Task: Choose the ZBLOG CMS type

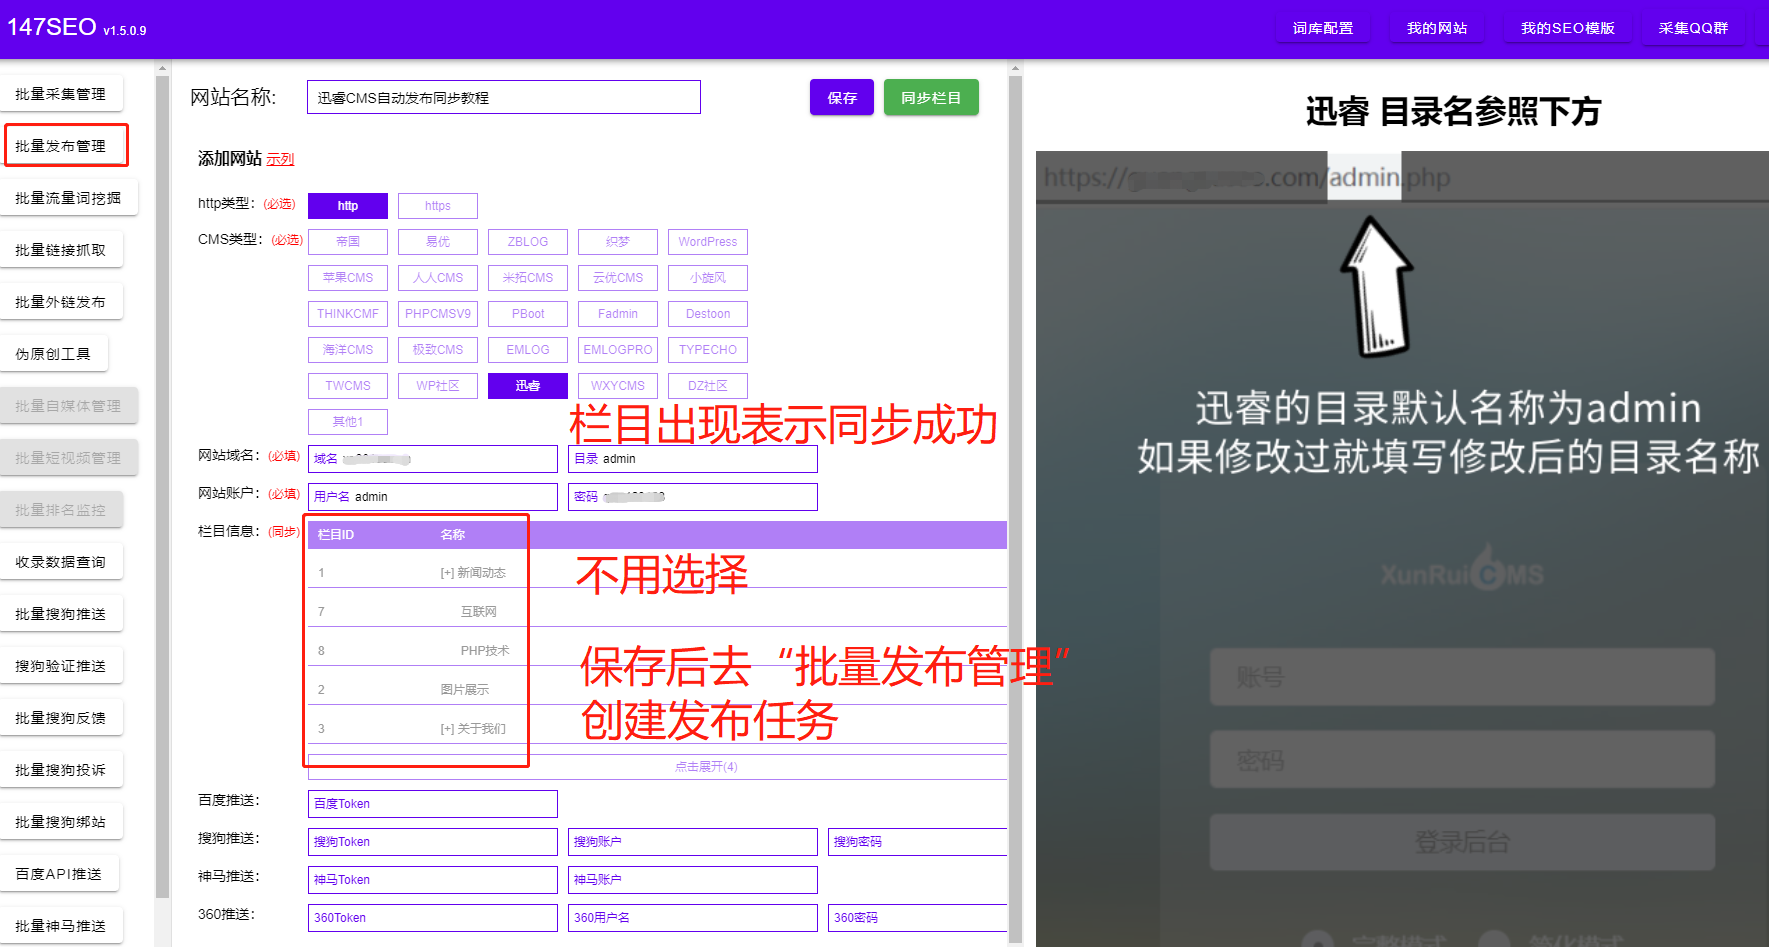Action: point(528,242)
